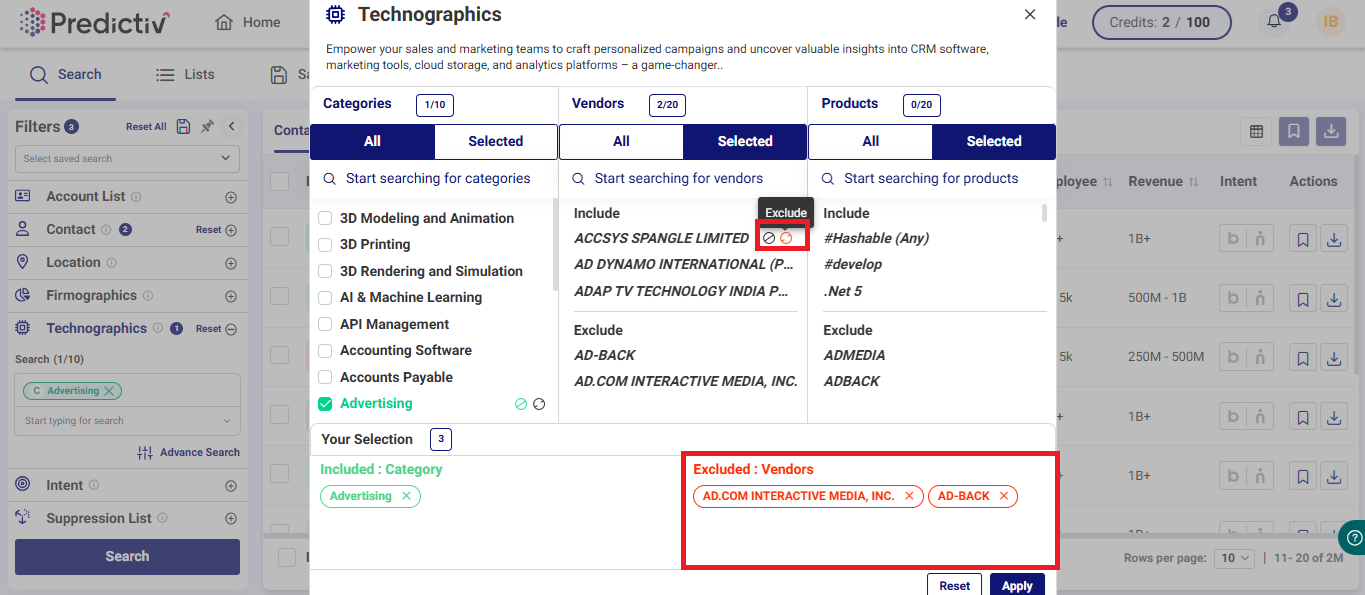Select the Selected tab under Categories
1365x595 pixels.
[x=496, y=141]
